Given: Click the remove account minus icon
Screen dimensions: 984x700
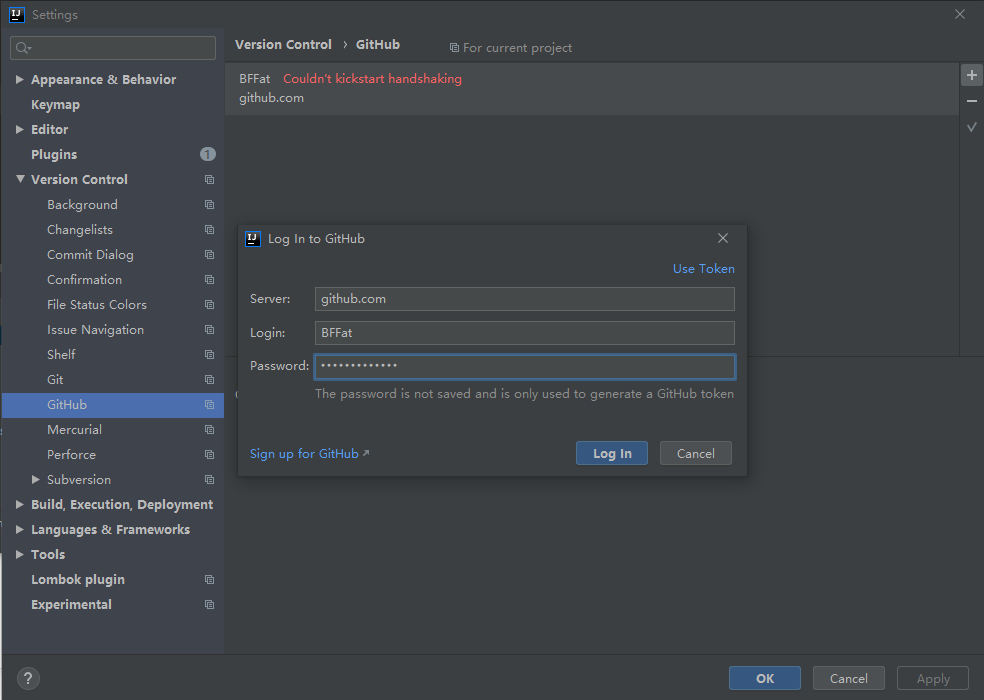Looking at the screenshot, I should tap(971, 101).
